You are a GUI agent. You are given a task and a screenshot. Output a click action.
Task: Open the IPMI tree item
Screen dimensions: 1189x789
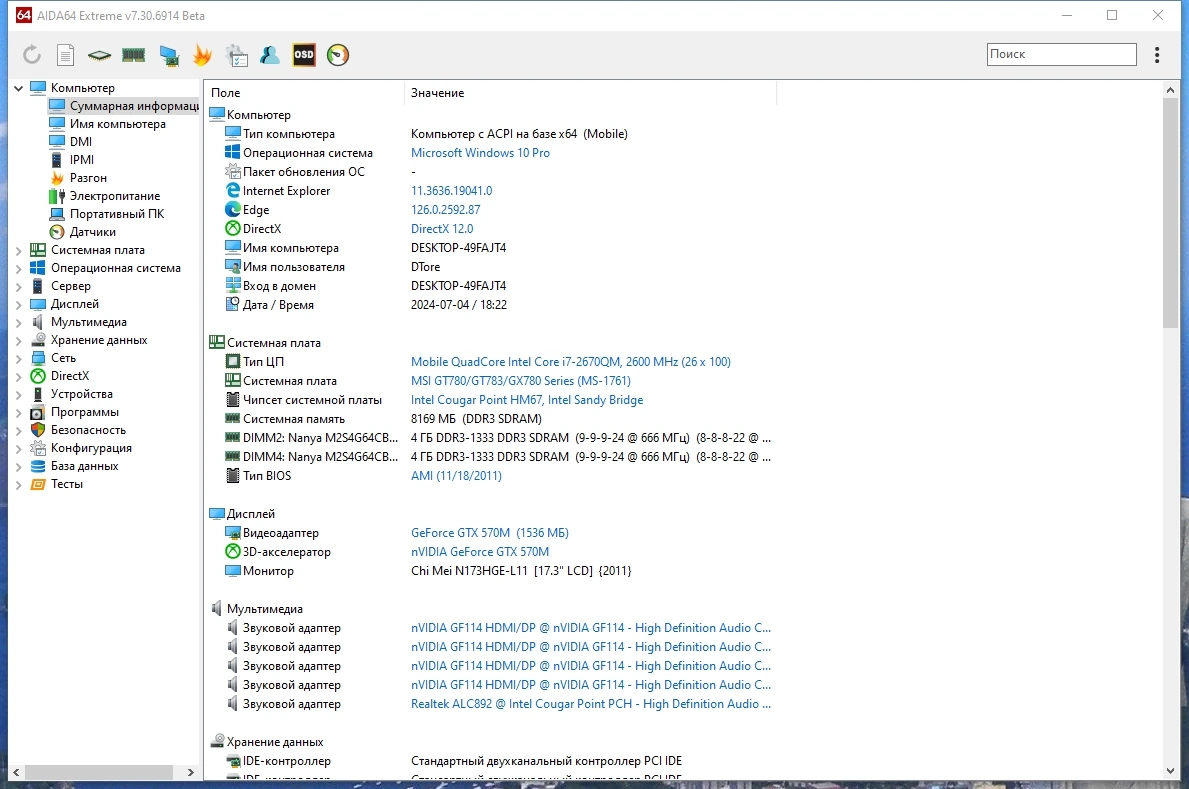pyautogui.click(x=82, y=160)
